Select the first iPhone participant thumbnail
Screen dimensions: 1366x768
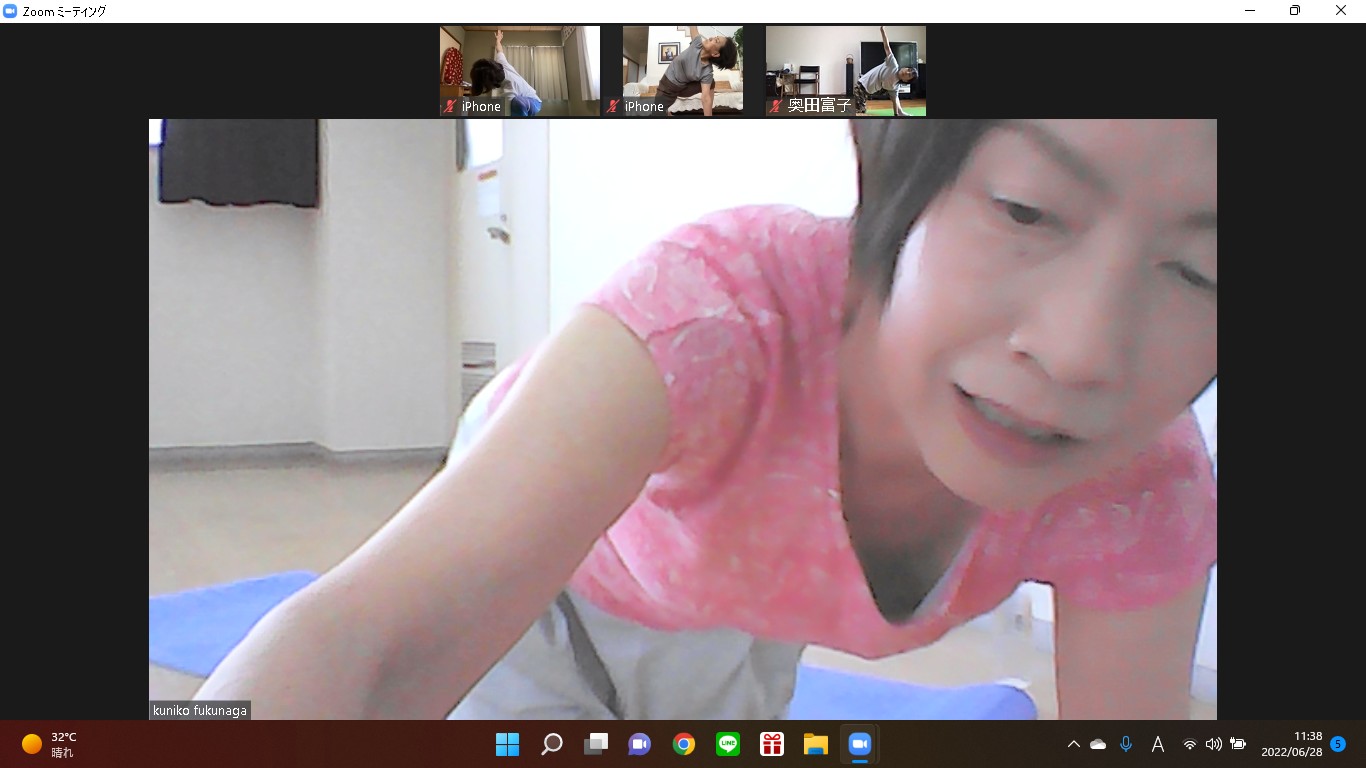[x=520, y=71]
